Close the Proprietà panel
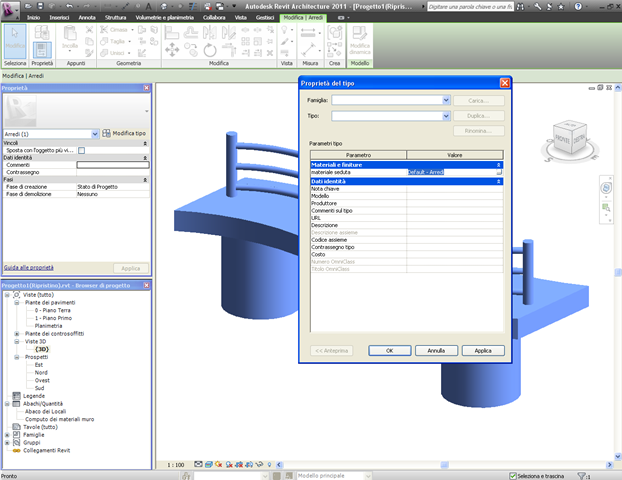Screen dimensions: 622x480 coord(146,88)
